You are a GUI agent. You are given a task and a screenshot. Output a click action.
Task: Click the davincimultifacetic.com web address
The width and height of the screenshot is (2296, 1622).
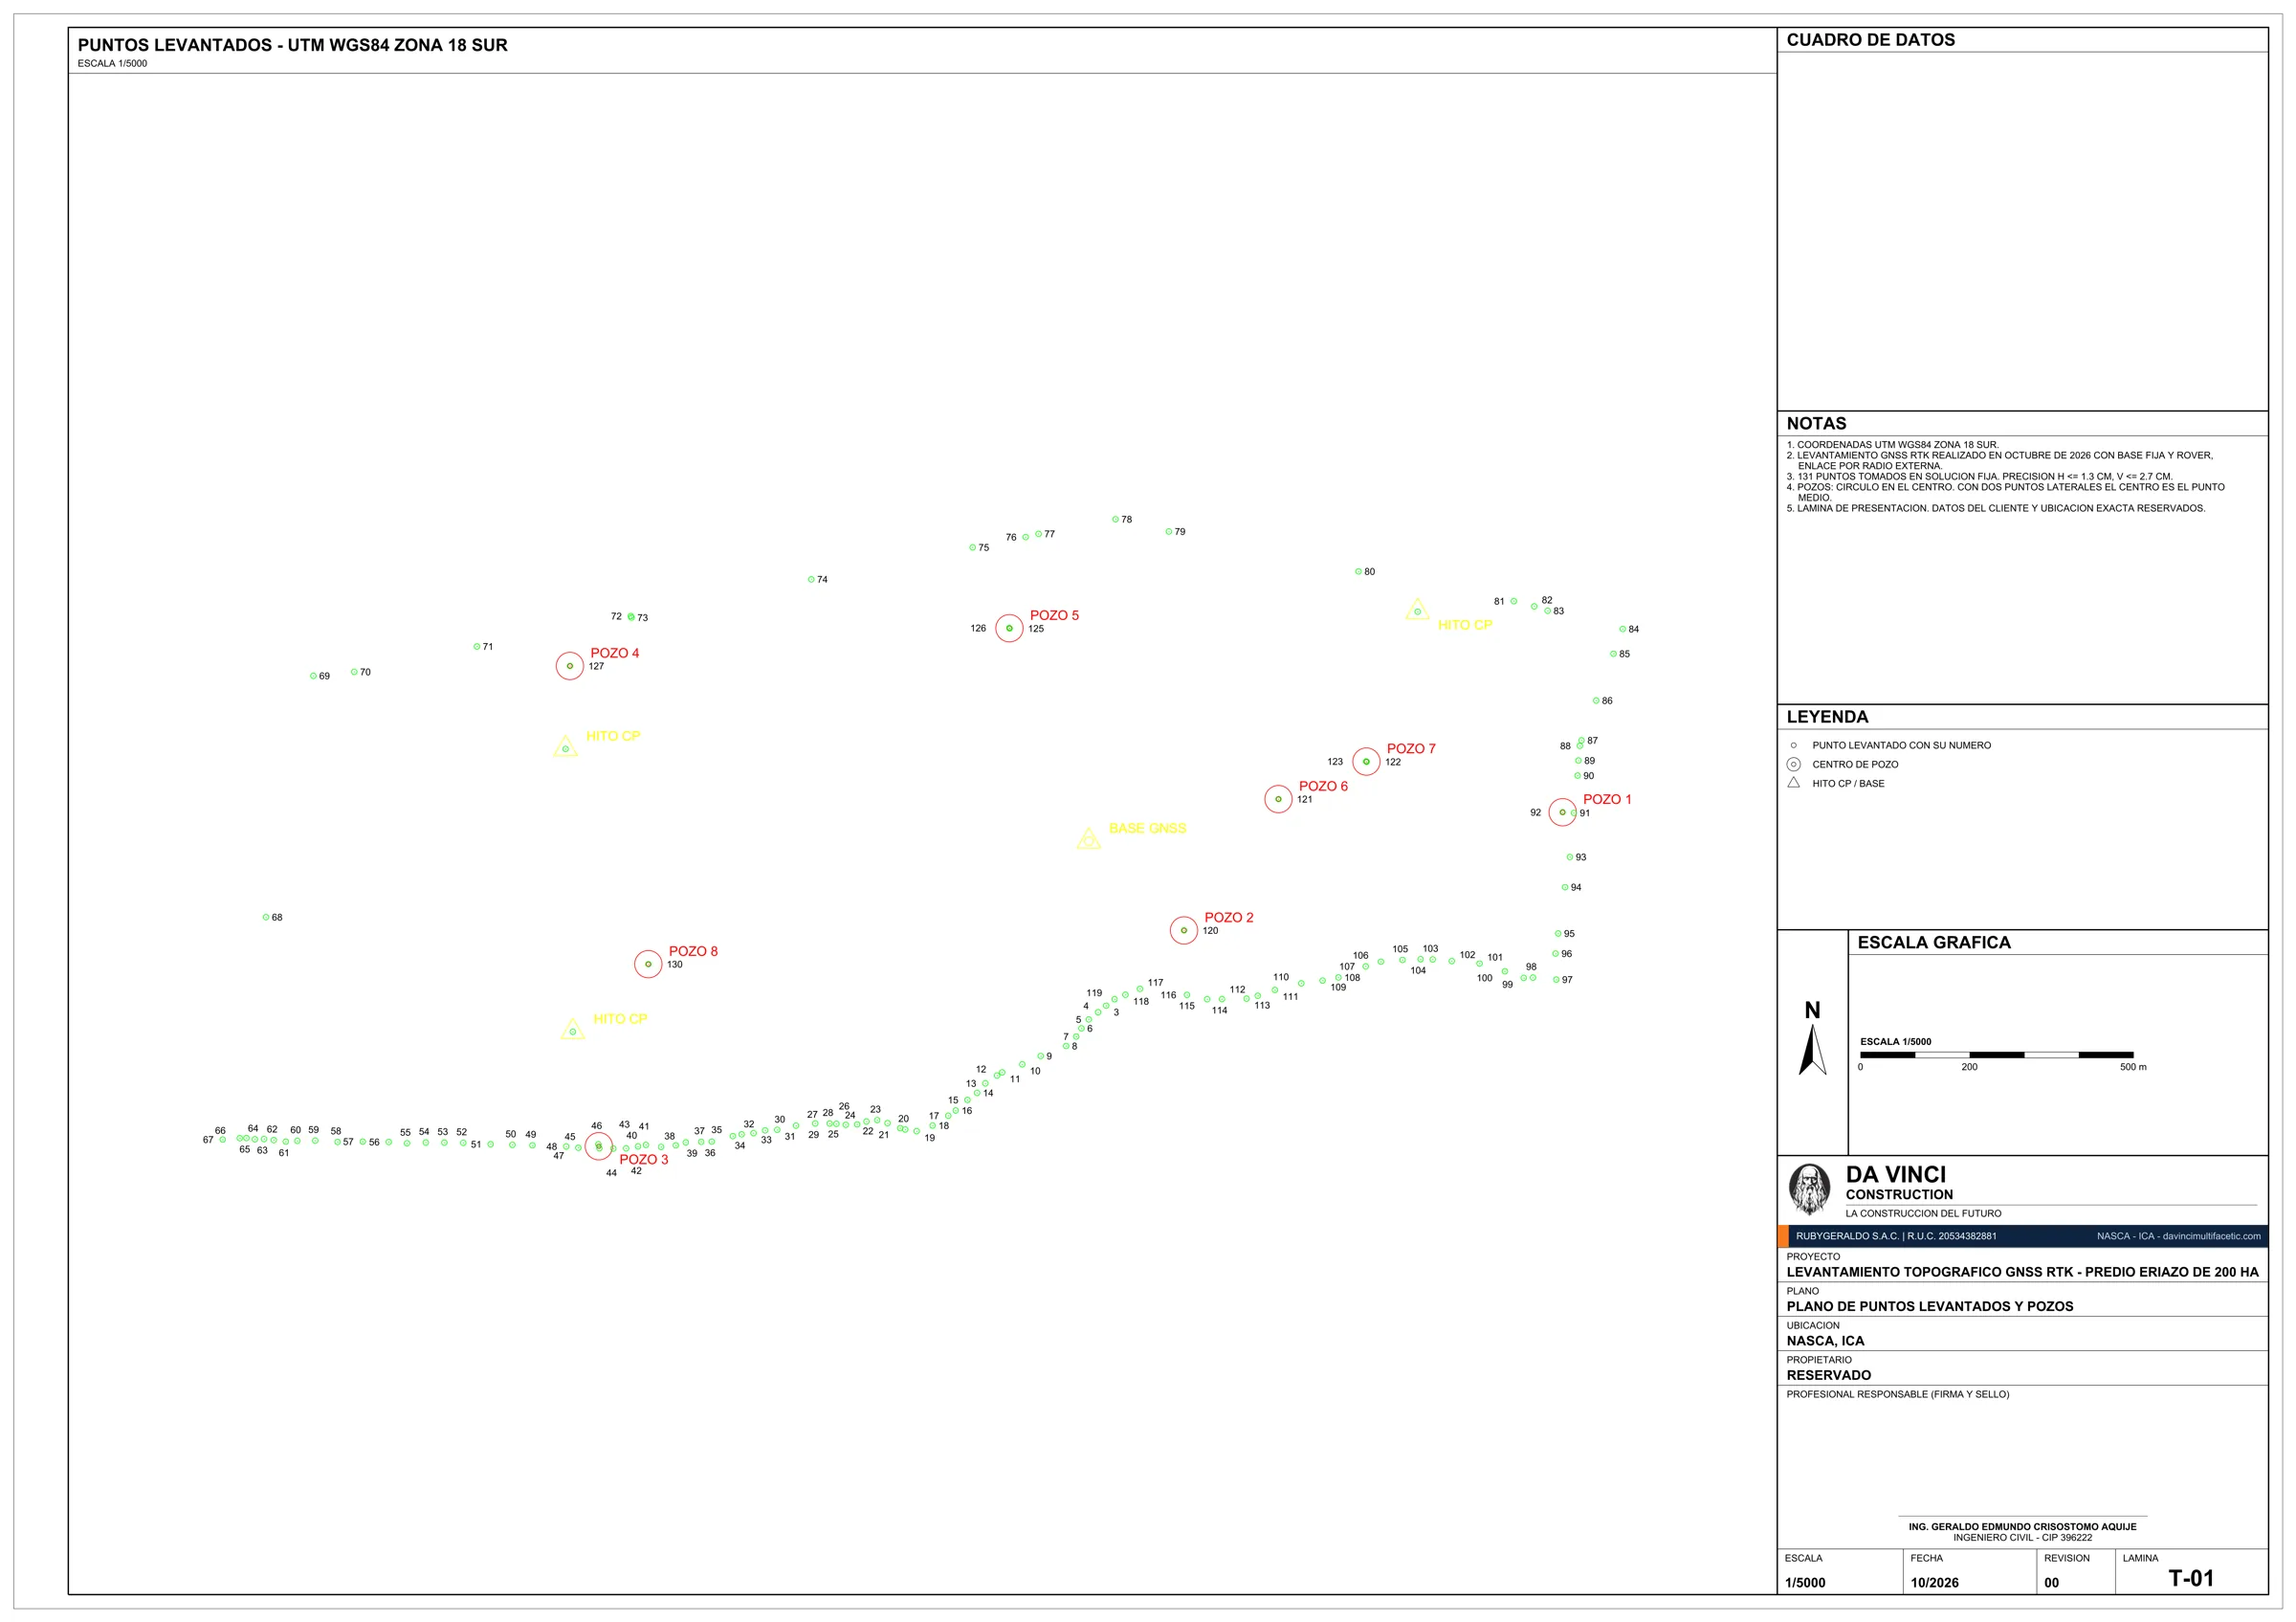(2211, 1236)
